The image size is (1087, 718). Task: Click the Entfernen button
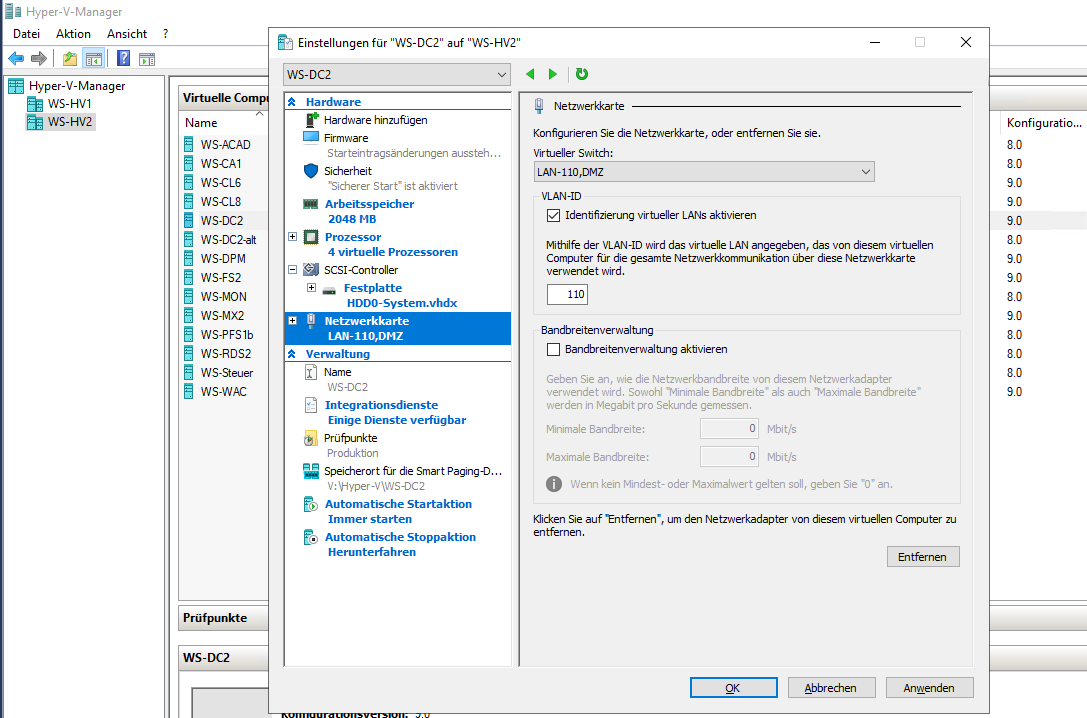point(923,557)
